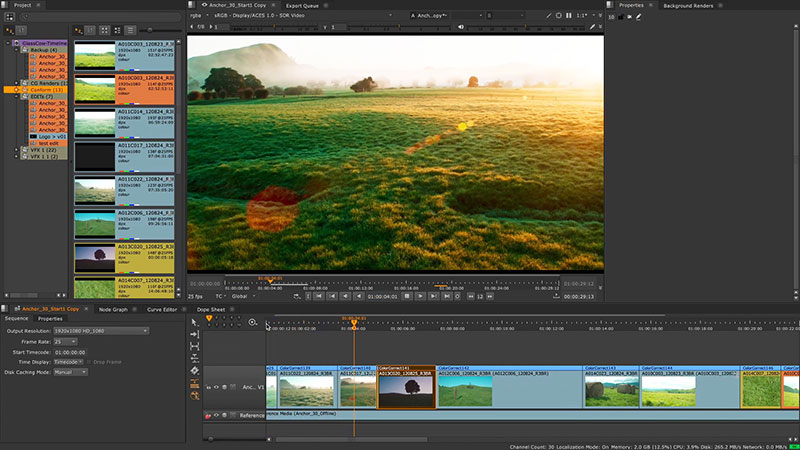Click the target circle icon above timeline tracks
The image size is (800, 450).
[252, 322]
